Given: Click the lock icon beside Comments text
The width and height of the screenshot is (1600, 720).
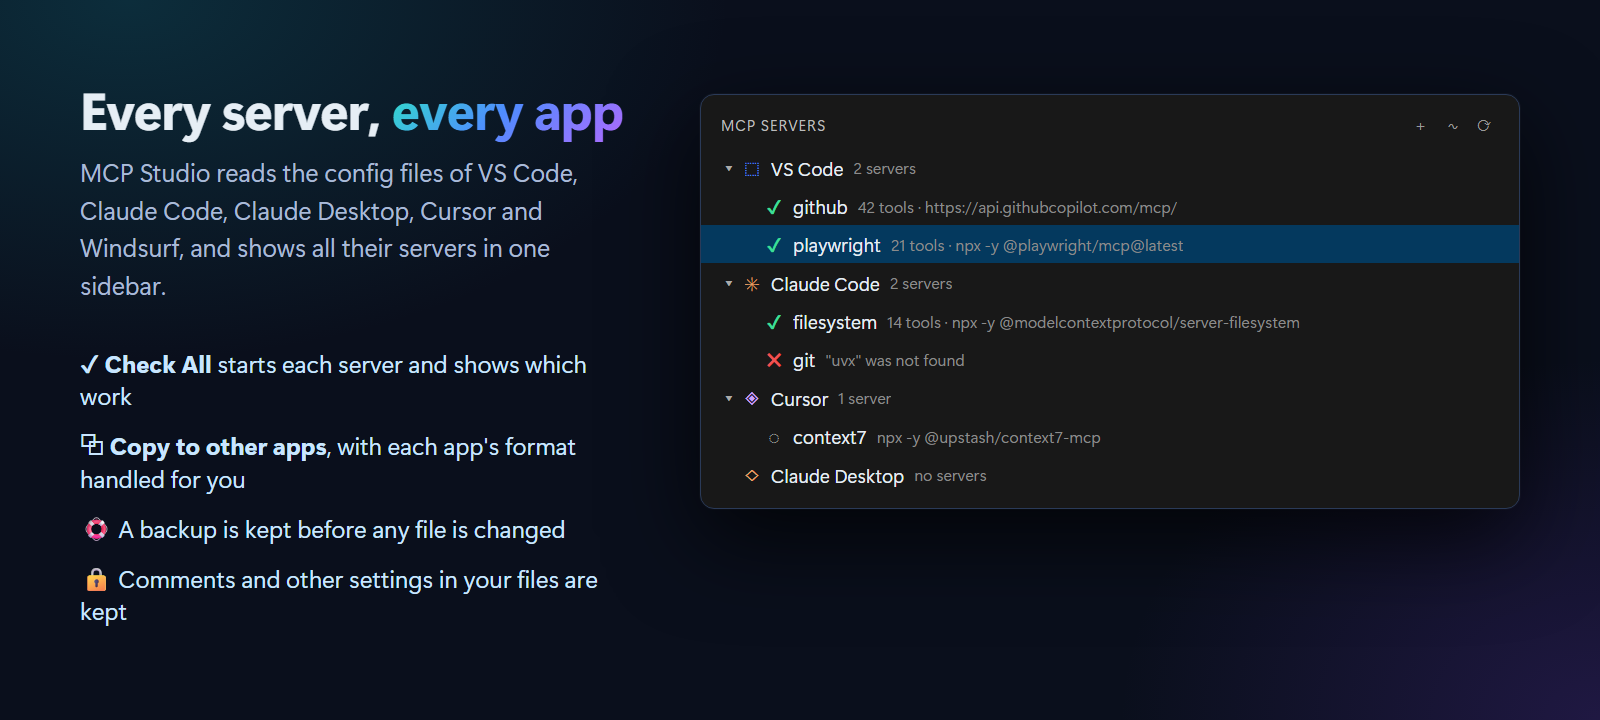Looking at the screenshot, I should 96,579.
